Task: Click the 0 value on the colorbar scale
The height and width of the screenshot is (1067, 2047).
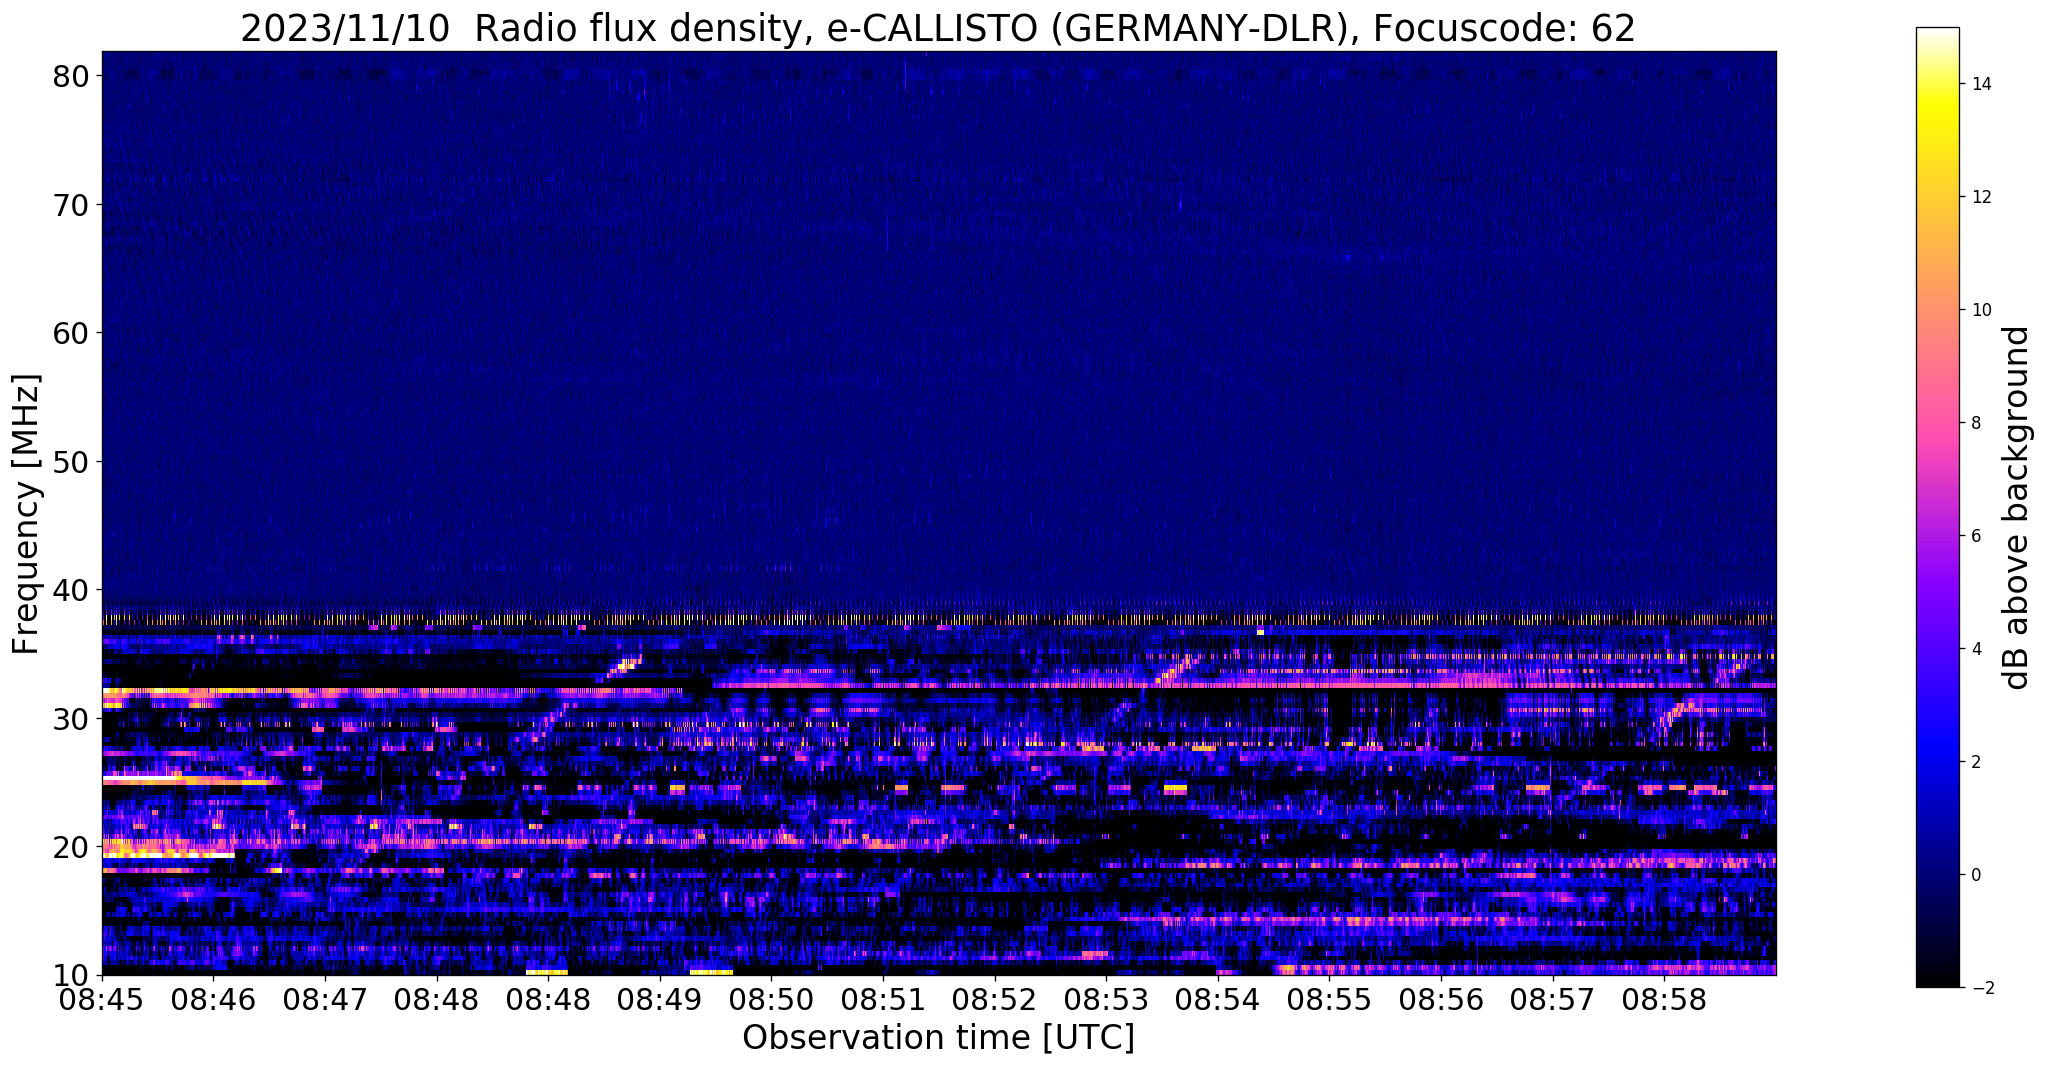Action: click(x=1975, y=875)
